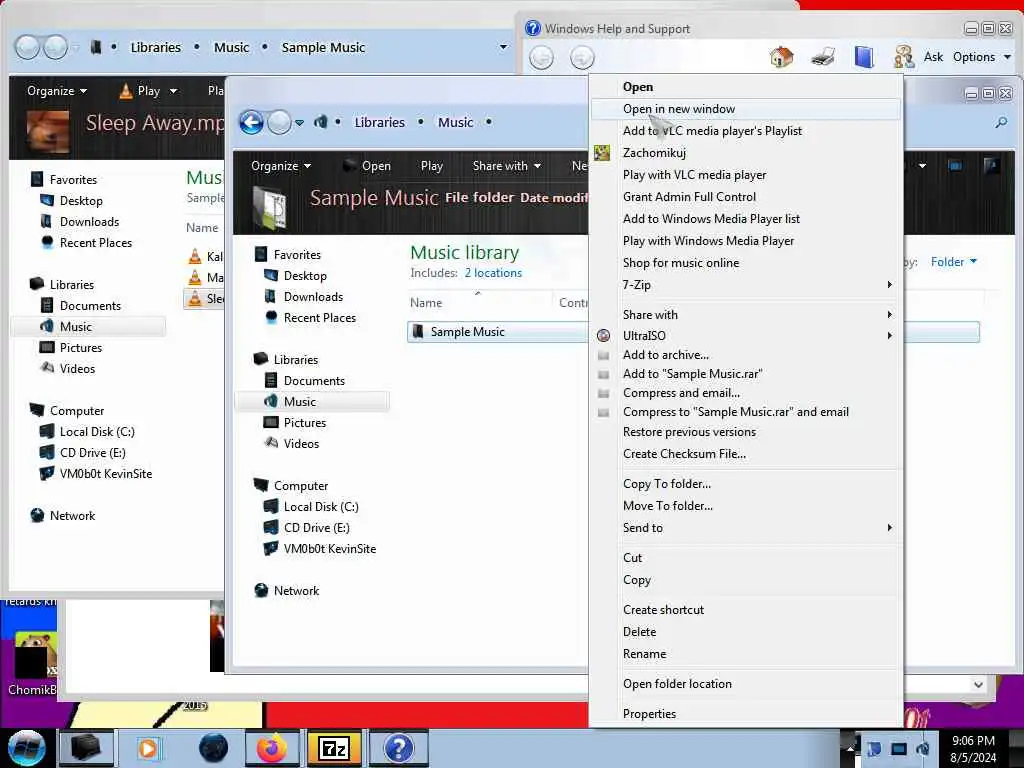Screen dimensions: 1024x768
Task: Expand the Send to submenu
Action: 746,528
